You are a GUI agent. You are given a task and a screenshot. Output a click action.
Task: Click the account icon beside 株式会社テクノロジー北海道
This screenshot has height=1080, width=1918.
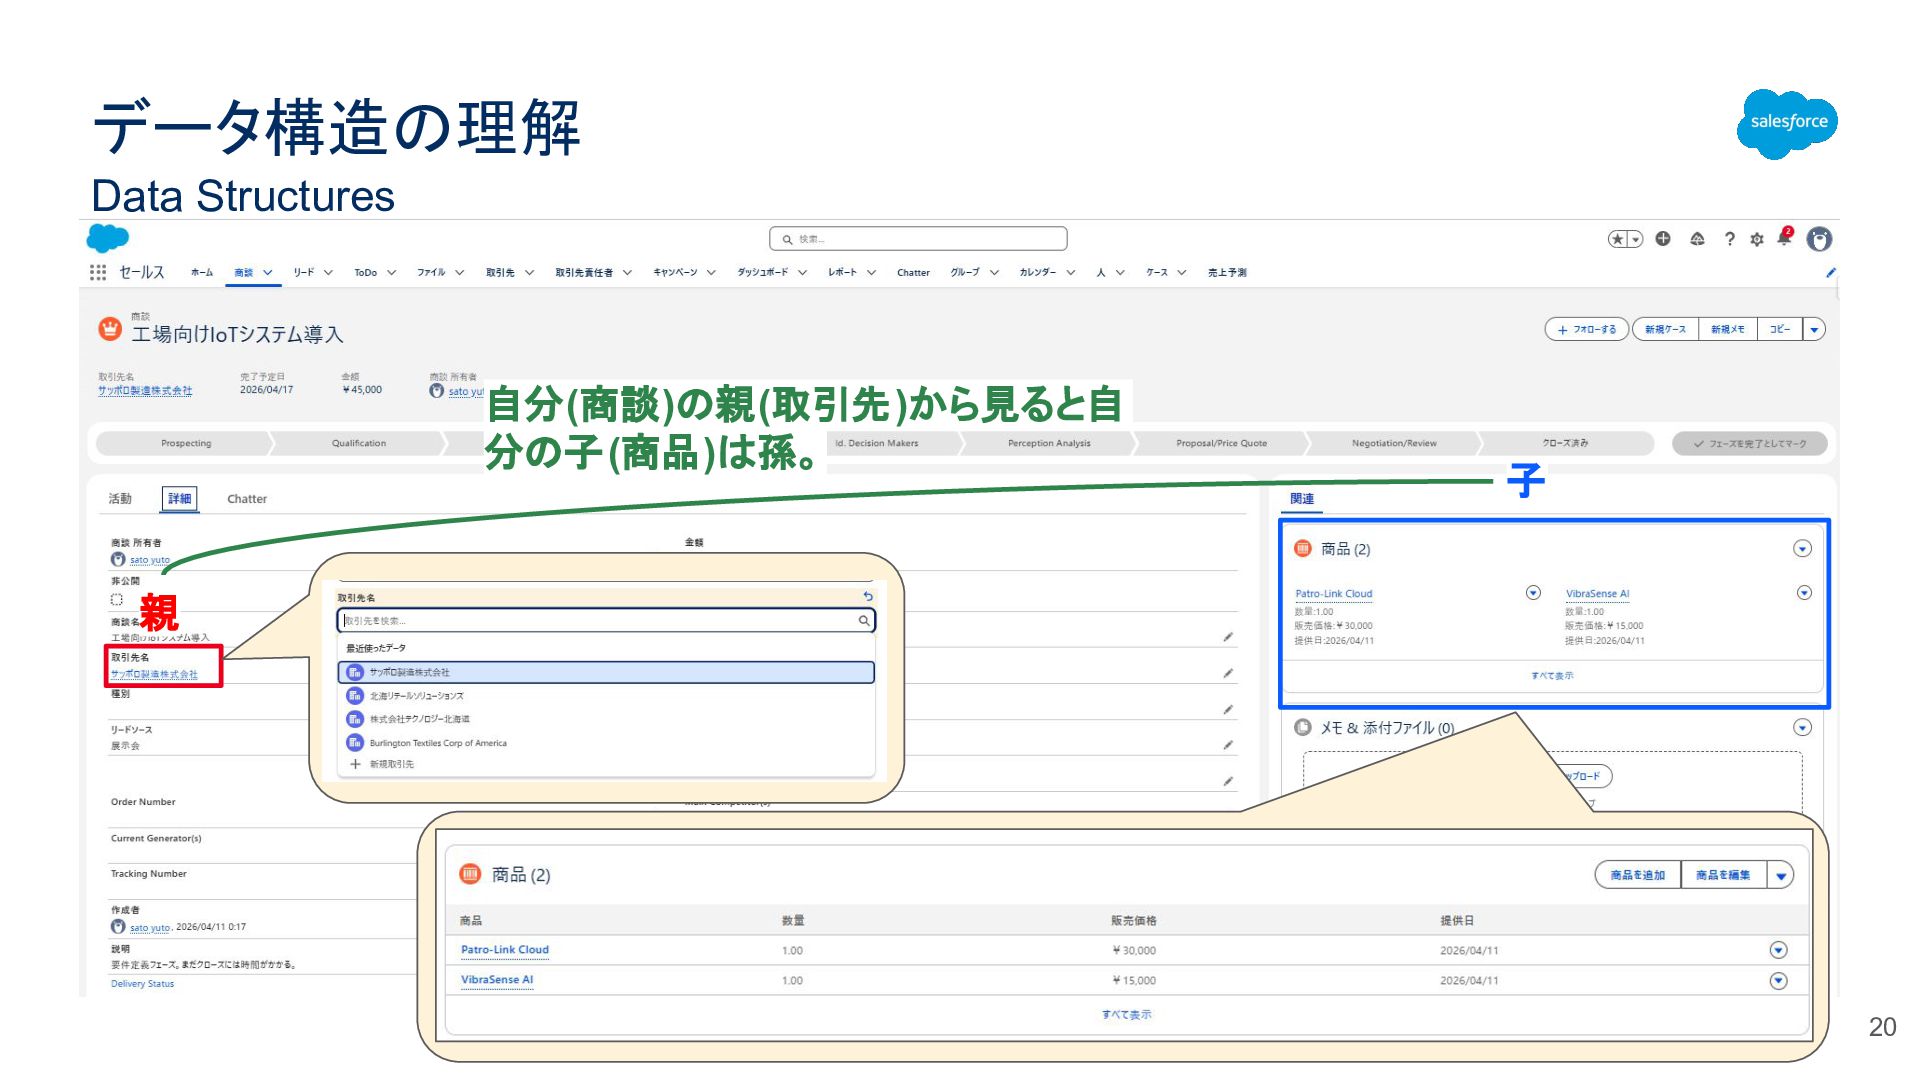354,719
